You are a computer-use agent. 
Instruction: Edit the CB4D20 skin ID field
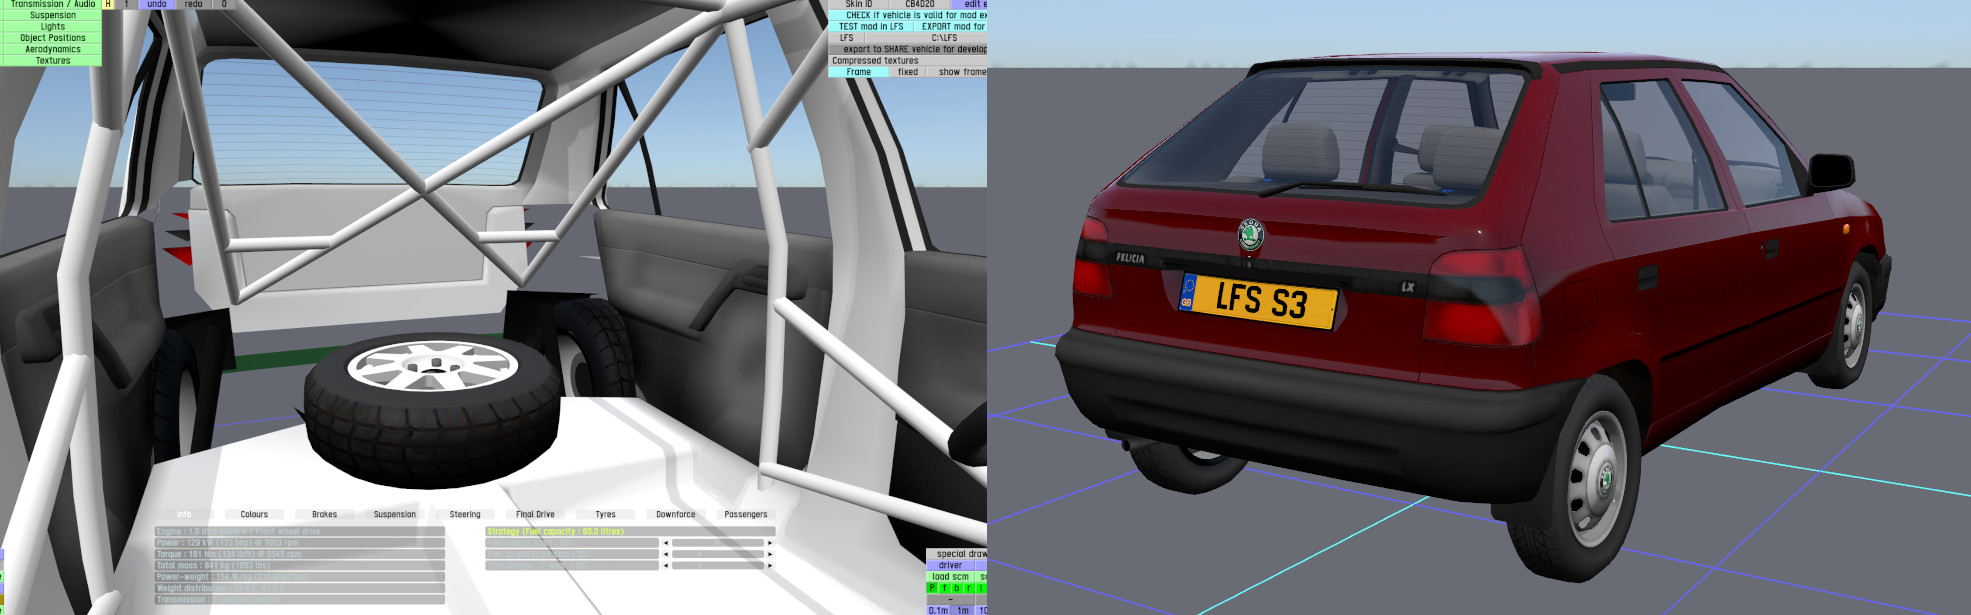pyautogui.click(x=919, y=4)
